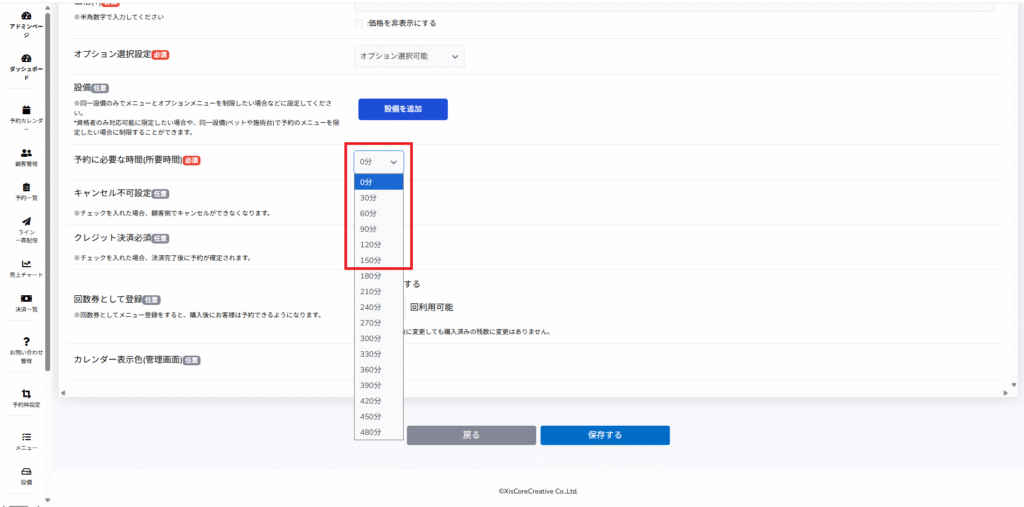Viewport: 1024px width, 507px height.
Task: Click the 戻る button
Action: tap(470, 435)
